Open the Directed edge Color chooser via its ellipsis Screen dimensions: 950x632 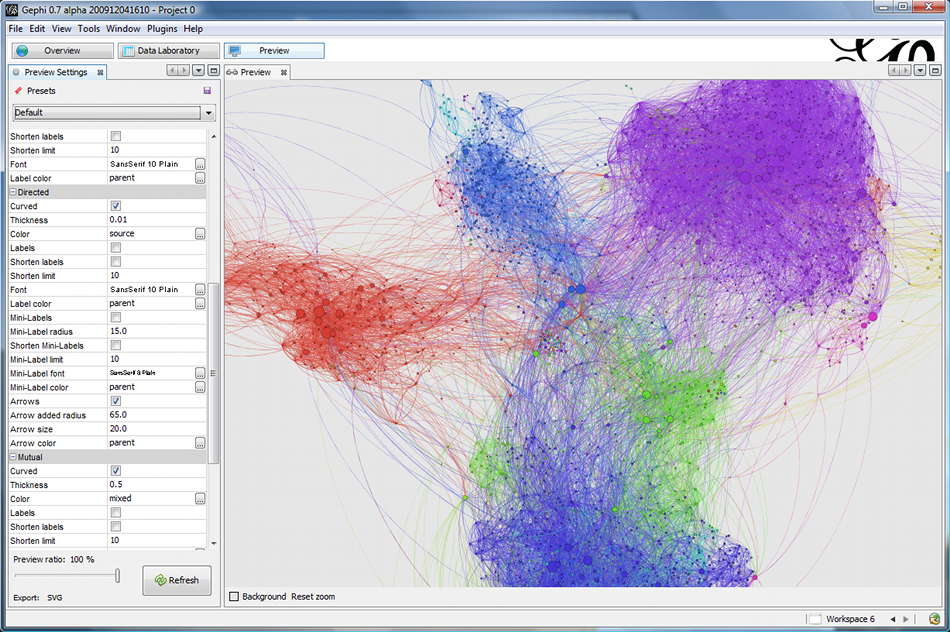coord(198,233)
